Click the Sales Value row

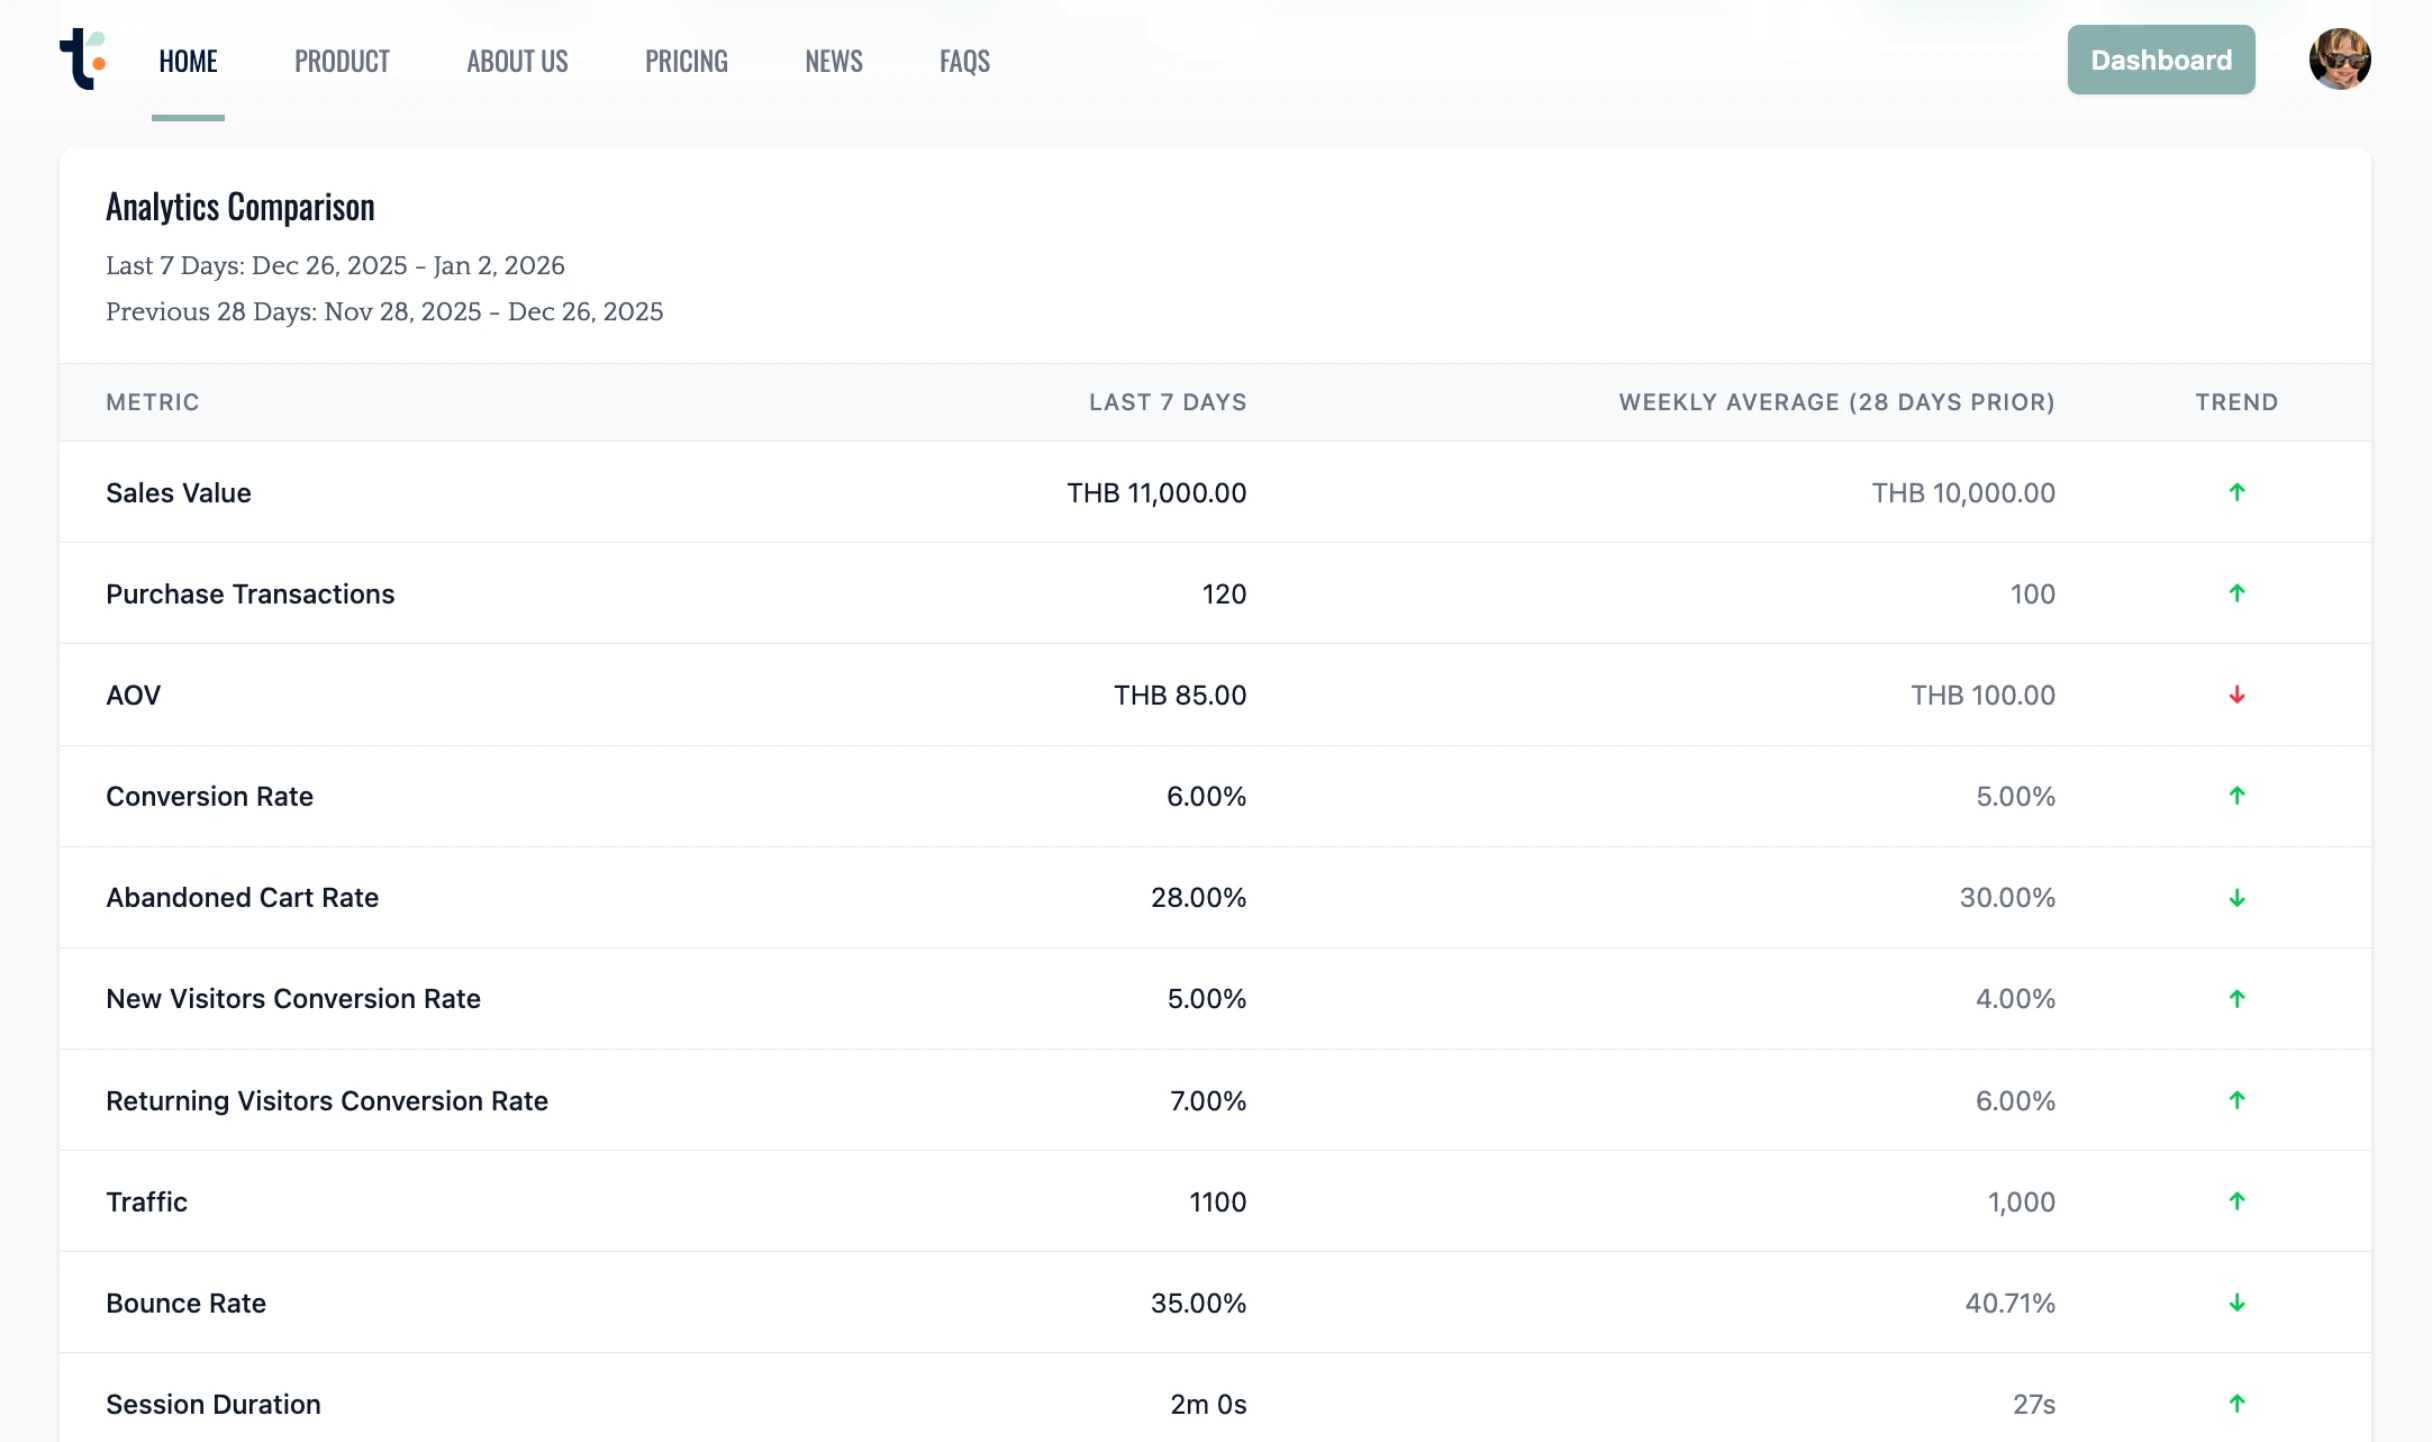tap(178, 492)
